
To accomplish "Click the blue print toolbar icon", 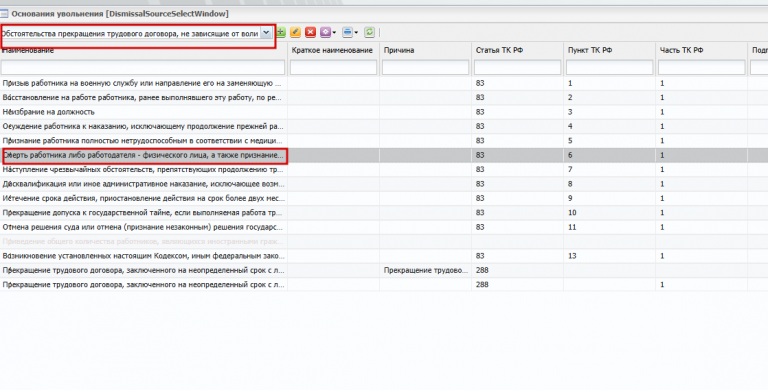I will (347, 32).
